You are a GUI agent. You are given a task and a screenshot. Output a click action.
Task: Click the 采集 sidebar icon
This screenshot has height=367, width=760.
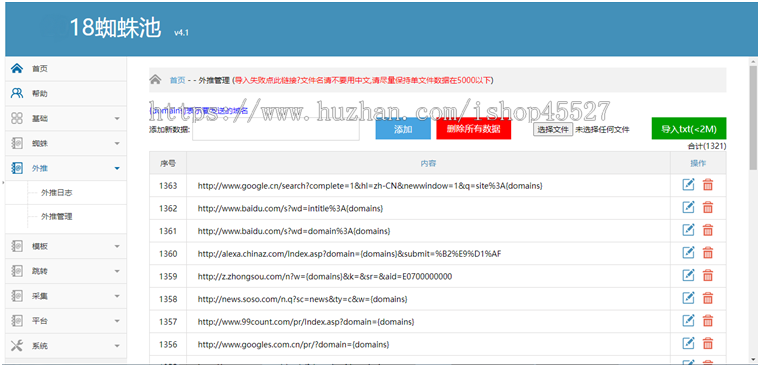point(17,296)
